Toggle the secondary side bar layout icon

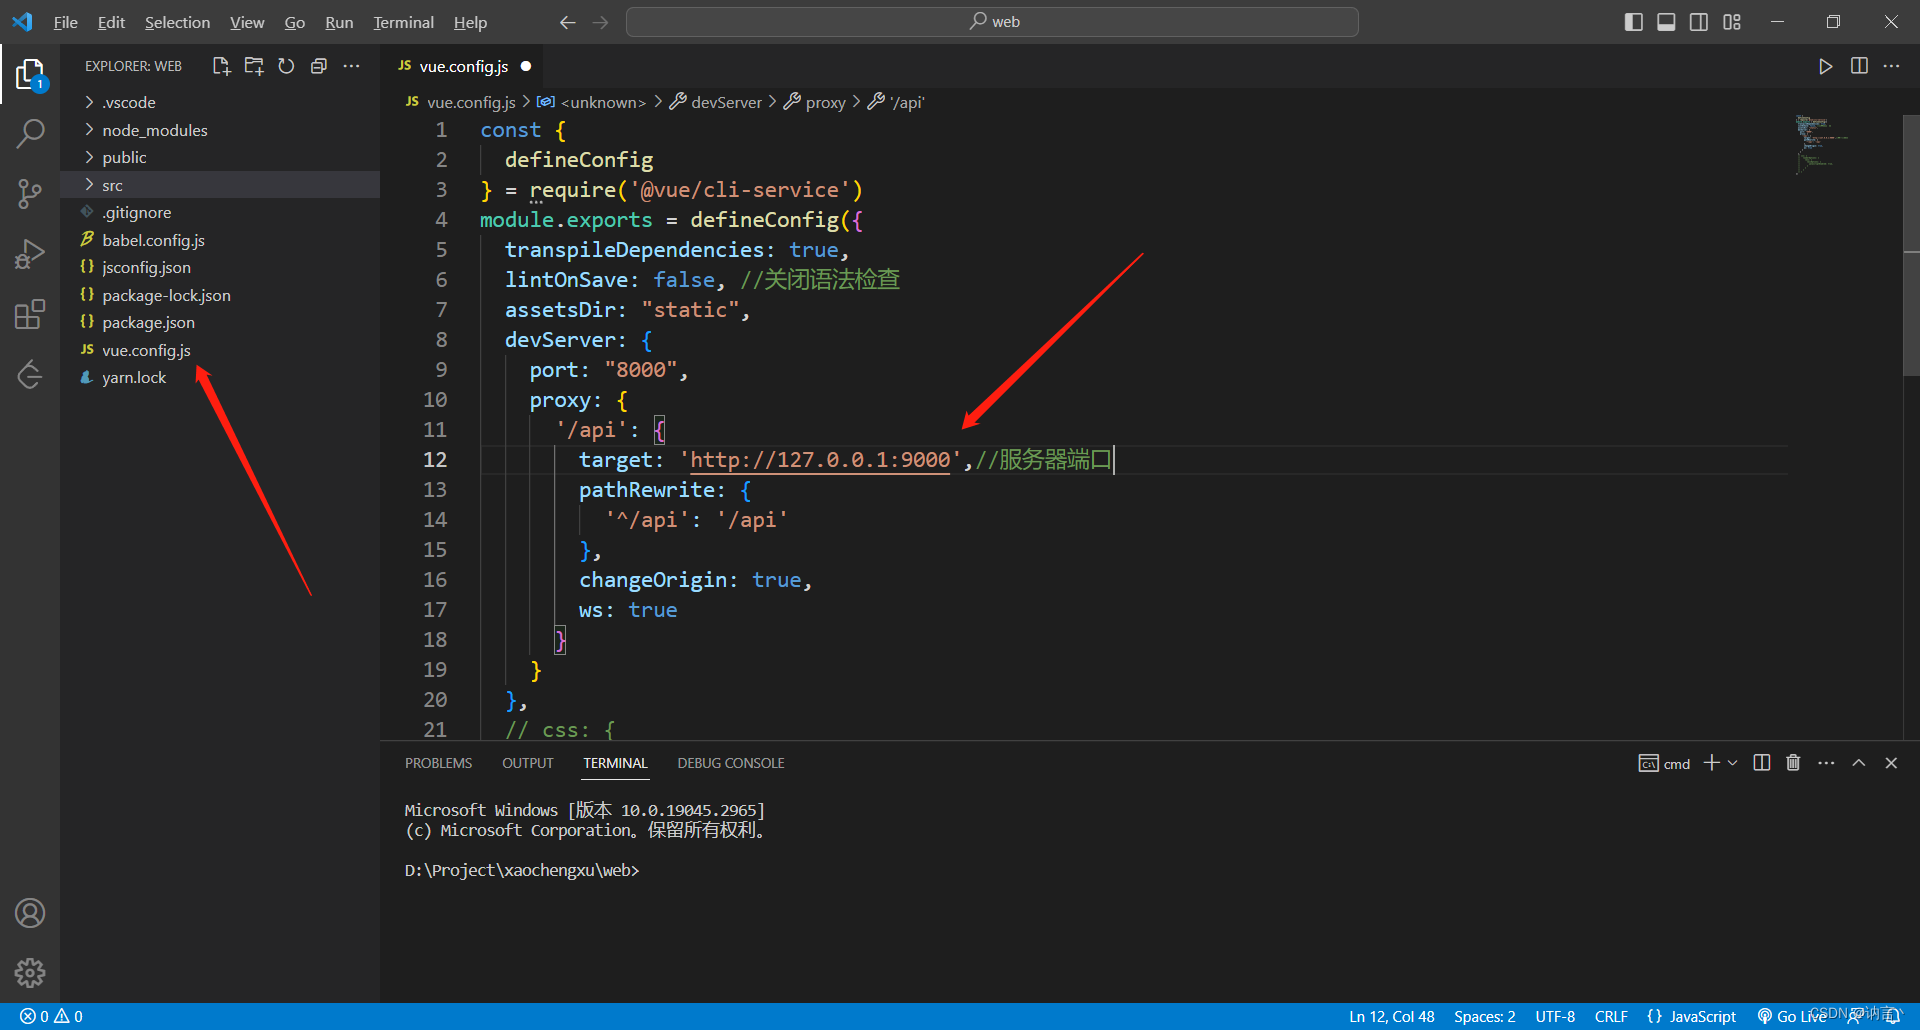[x=1699, y=22]
